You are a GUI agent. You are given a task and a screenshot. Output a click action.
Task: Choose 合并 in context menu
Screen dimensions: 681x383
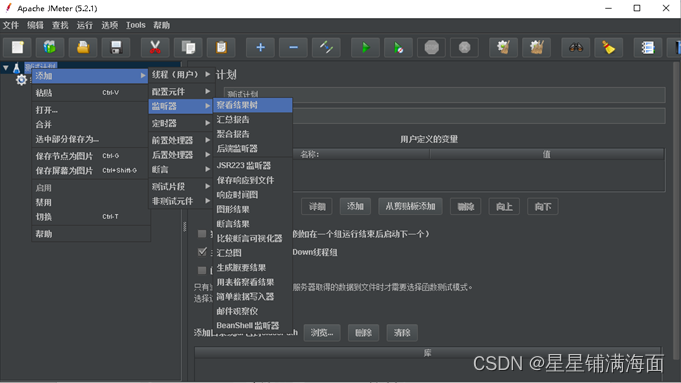[x=91, y=125]
